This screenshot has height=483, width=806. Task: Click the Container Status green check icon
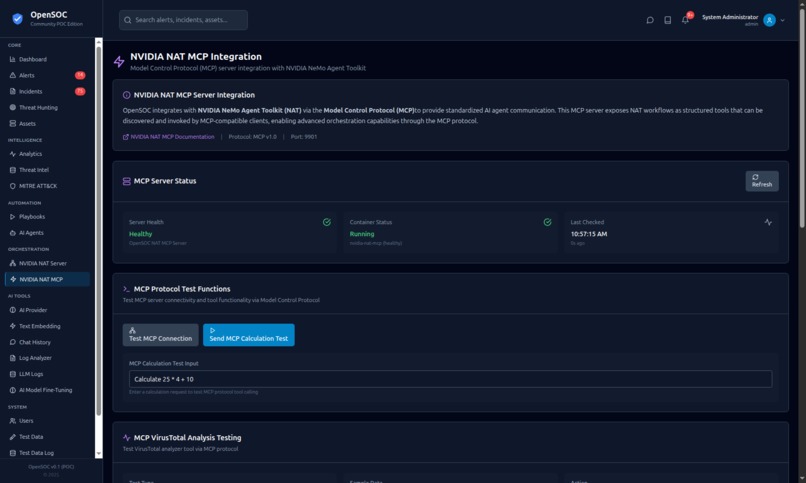547,222
